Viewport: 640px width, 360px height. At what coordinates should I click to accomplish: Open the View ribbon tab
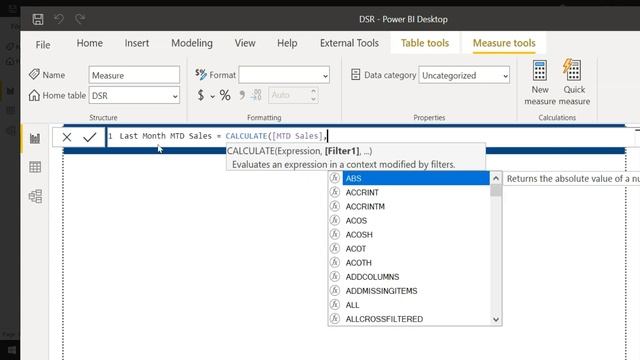coord(245,43)
